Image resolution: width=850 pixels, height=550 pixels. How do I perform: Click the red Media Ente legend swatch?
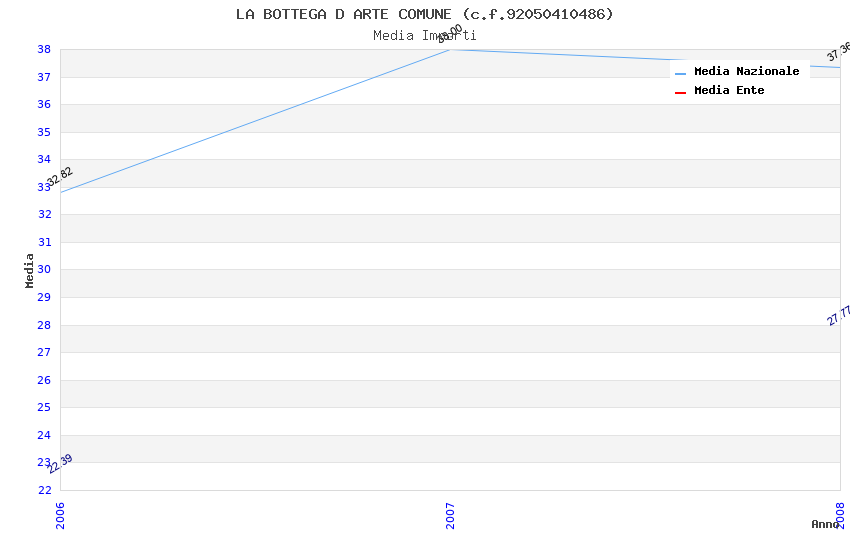[x=680, y=93]
